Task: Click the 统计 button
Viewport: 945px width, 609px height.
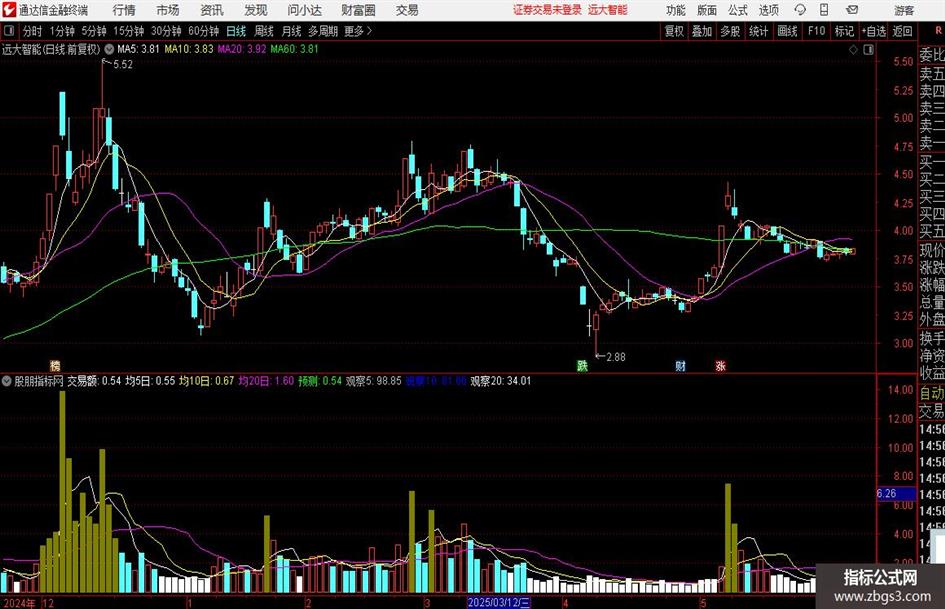Action: (x=758, y=31)
